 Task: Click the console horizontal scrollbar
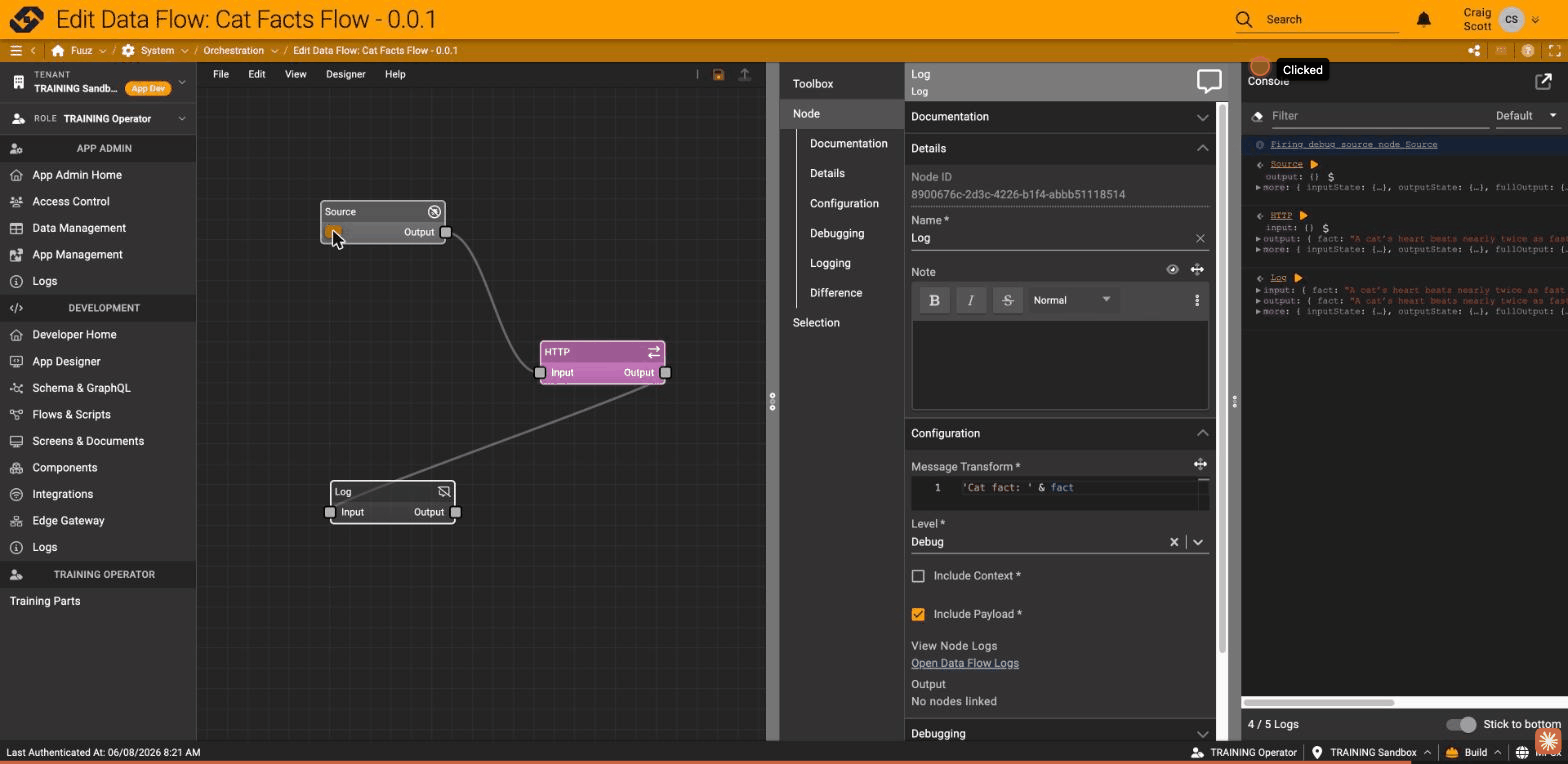coord(1320,703)
